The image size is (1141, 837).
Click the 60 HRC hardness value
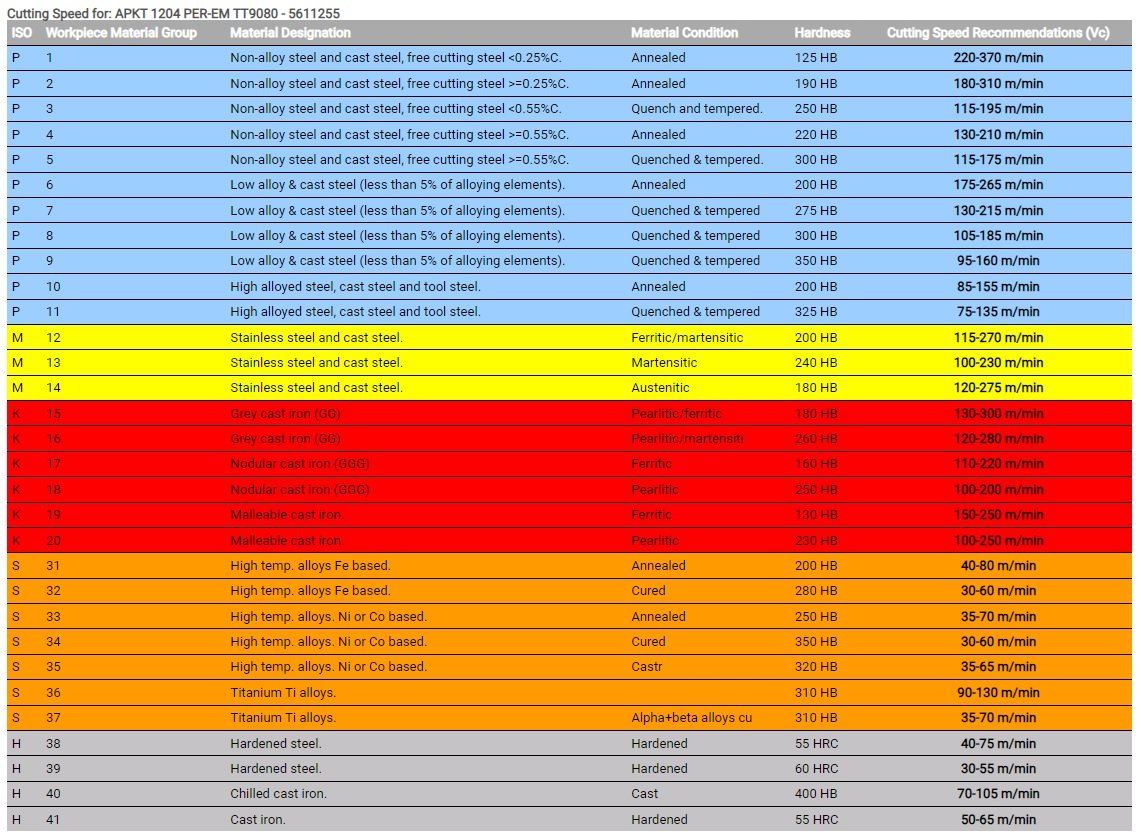[x=816, y=769]
